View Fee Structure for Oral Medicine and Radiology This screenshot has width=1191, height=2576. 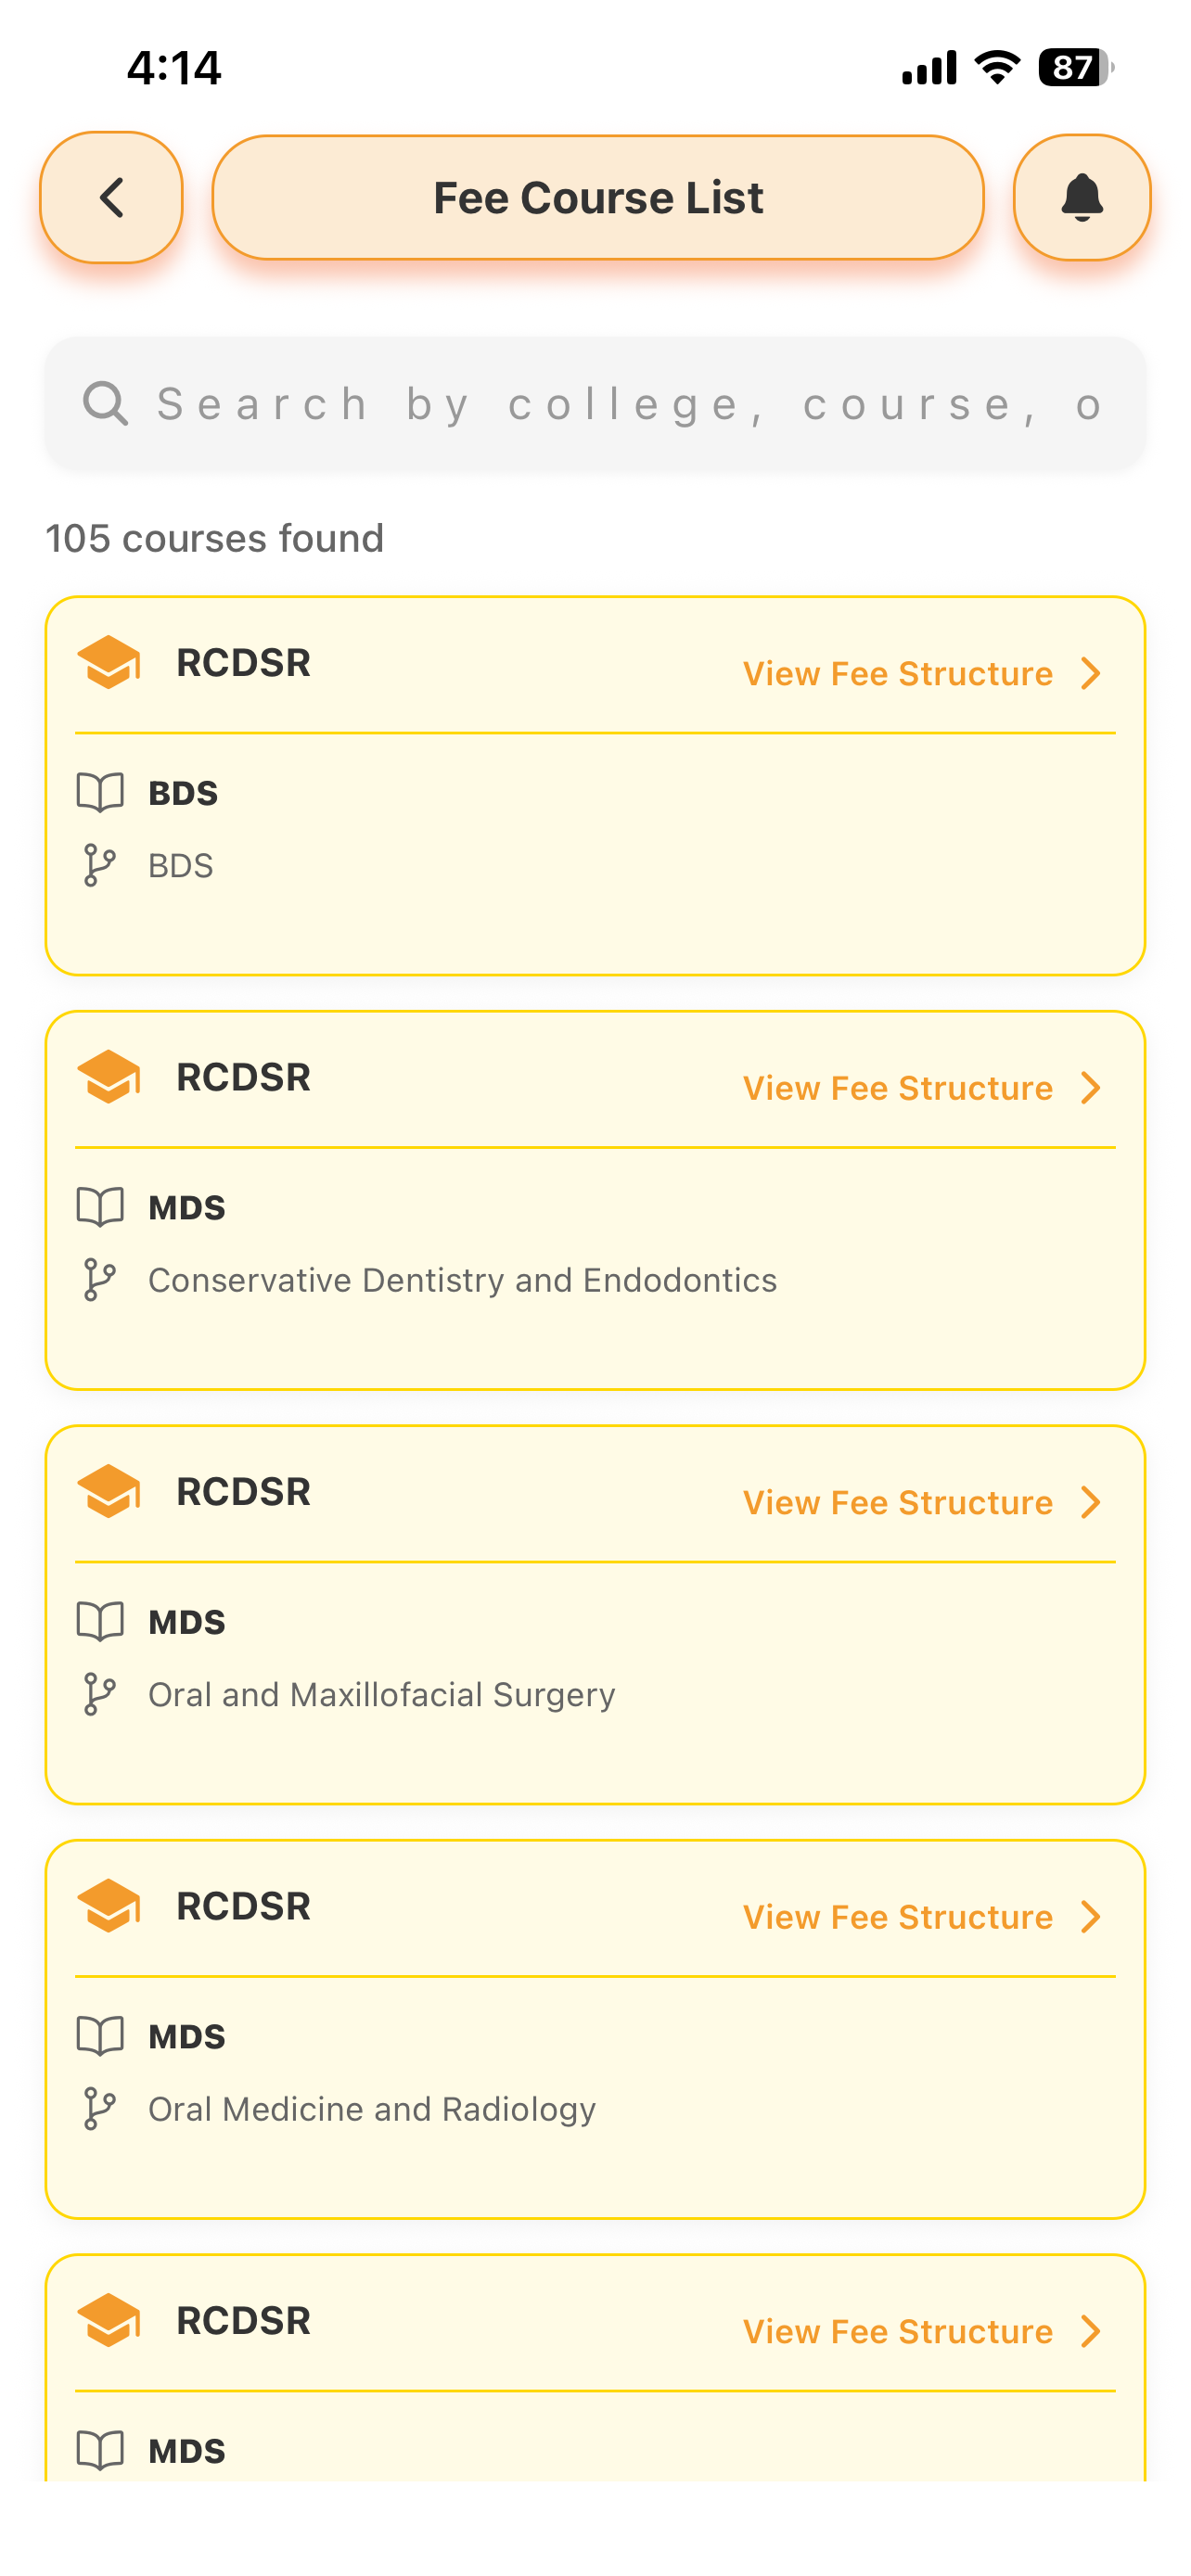click(897, 1917)
